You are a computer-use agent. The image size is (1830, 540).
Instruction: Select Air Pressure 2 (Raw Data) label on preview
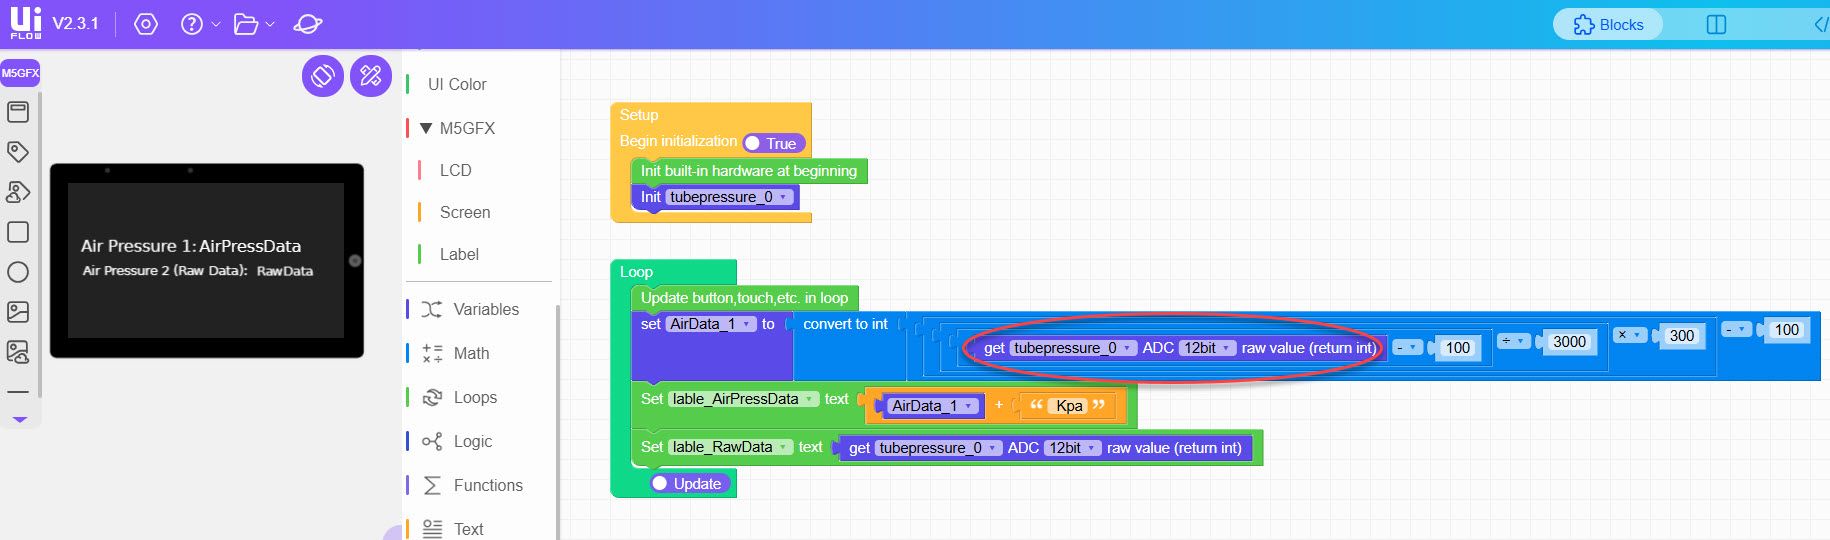[x=165, y=271]
